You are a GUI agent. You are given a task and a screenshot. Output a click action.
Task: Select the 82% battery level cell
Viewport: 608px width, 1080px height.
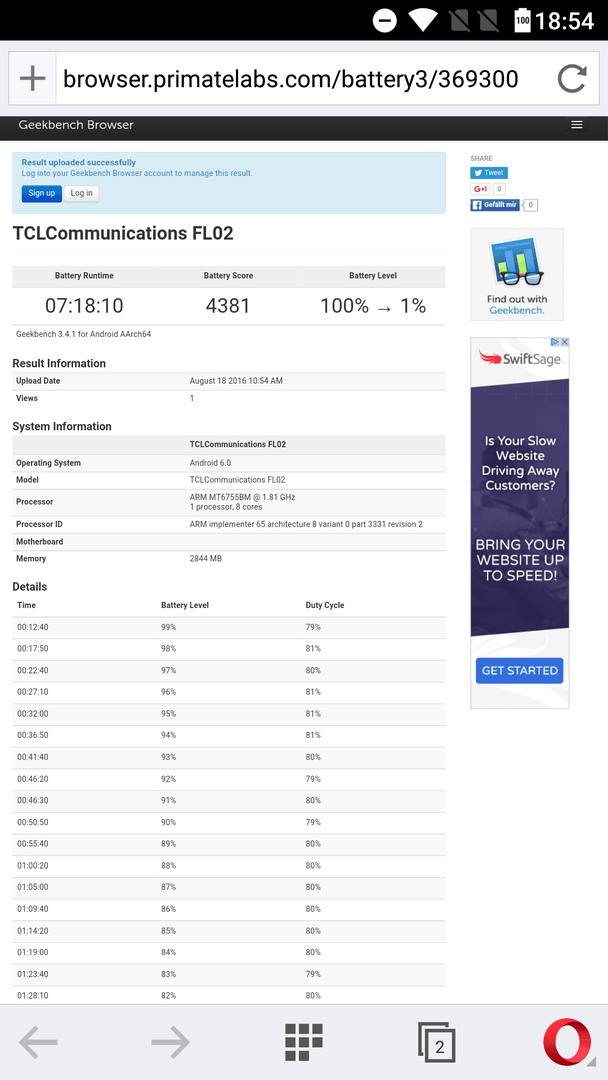click(x=169, y=995)
